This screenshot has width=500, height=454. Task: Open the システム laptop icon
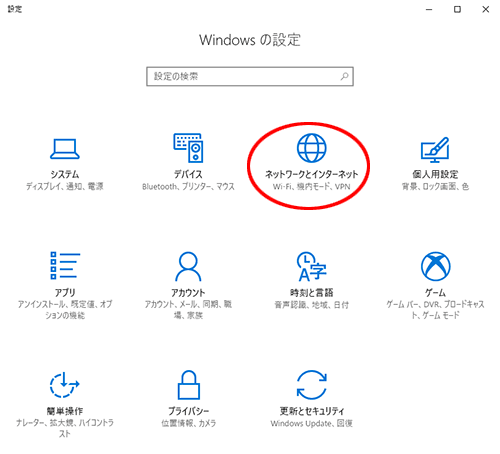[x=65, y=149]
